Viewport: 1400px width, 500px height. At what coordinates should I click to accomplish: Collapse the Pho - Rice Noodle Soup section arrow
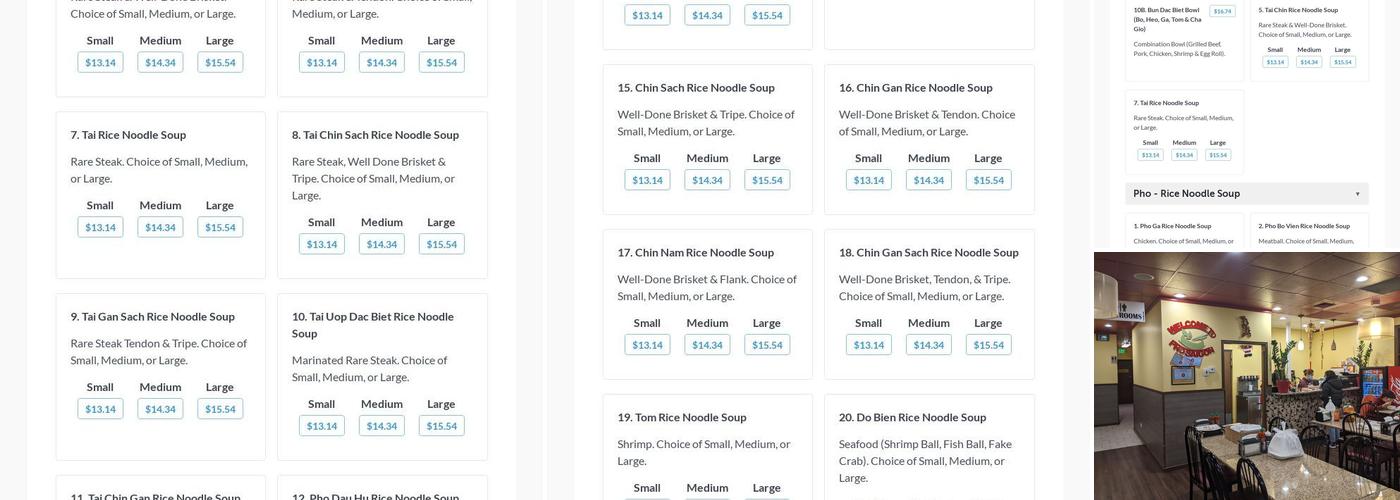coord(1357,194)
